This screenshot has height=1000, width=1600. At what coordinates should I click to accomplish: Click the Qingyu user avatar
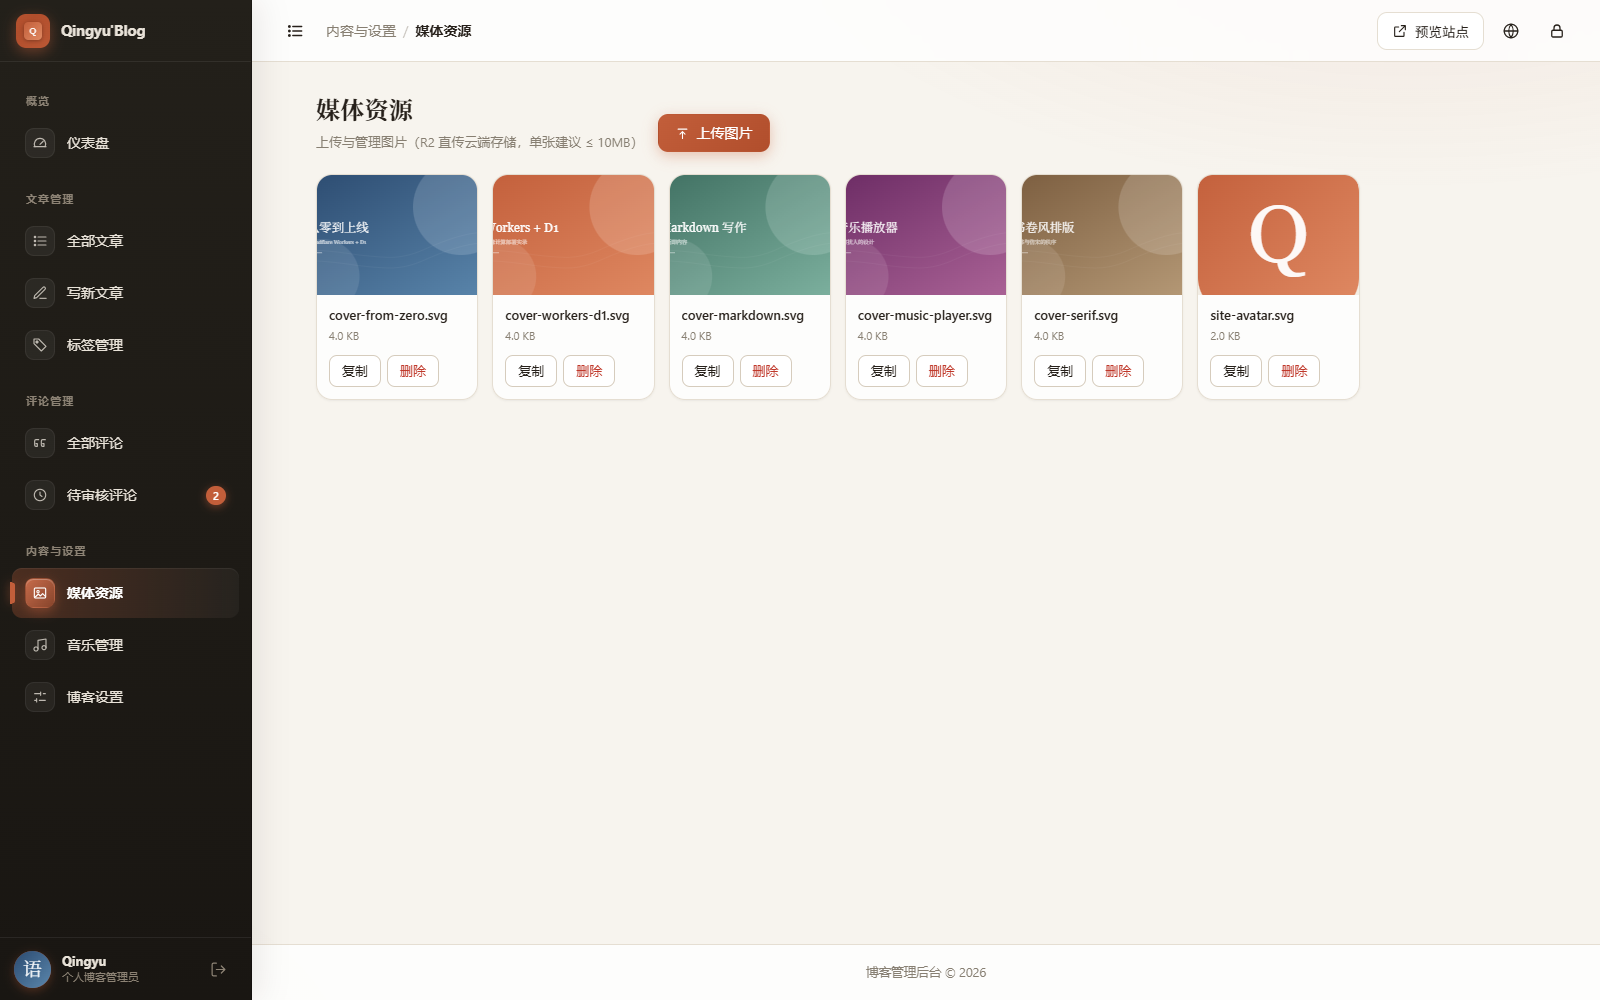tap(33, 969)
